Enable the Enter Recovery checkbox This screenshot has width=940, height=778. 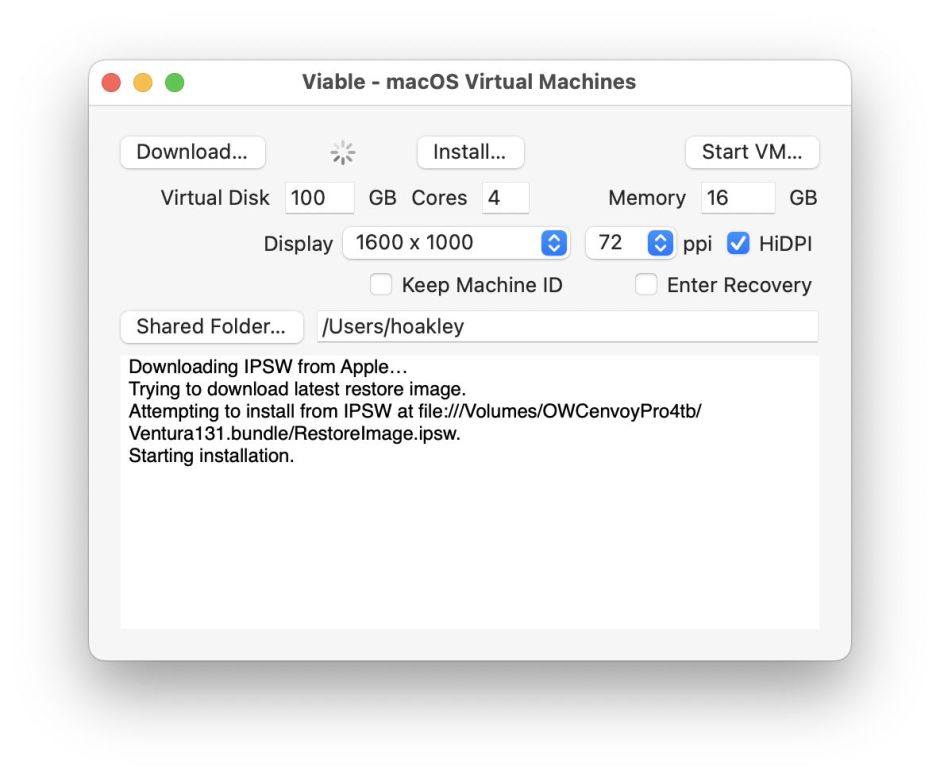pyautogui.click(x=647, y=285)
